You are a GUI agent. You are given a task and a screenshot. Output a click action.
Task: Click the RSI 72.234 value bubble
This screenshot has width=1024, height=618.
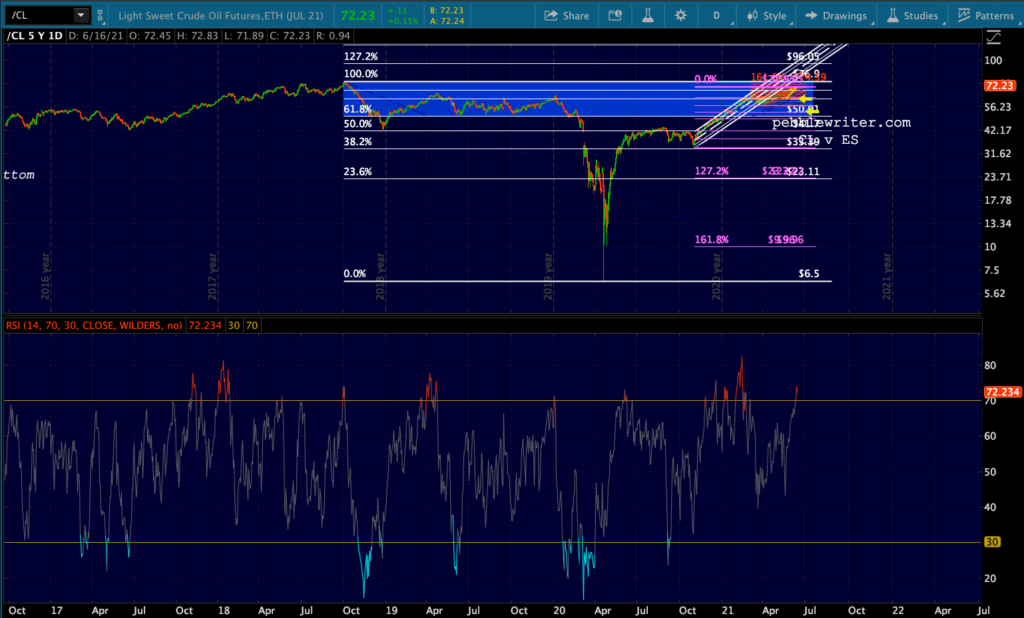tap(1002, 392)
